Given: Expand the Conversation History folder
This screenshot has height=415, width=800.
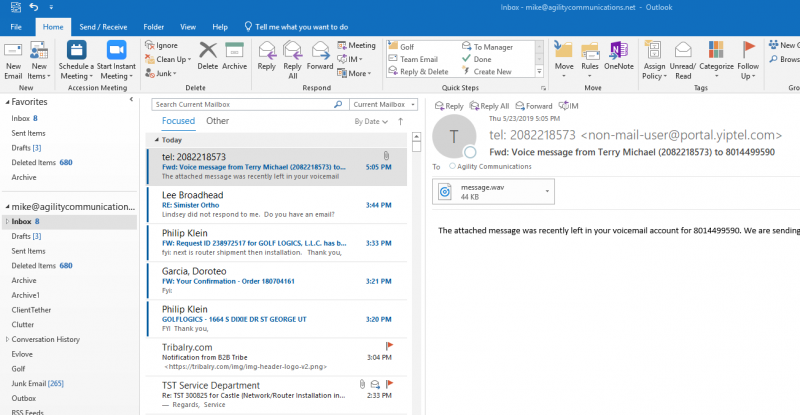Looking at the screenshot, I should pyautogui.click(x=7, y=339).
